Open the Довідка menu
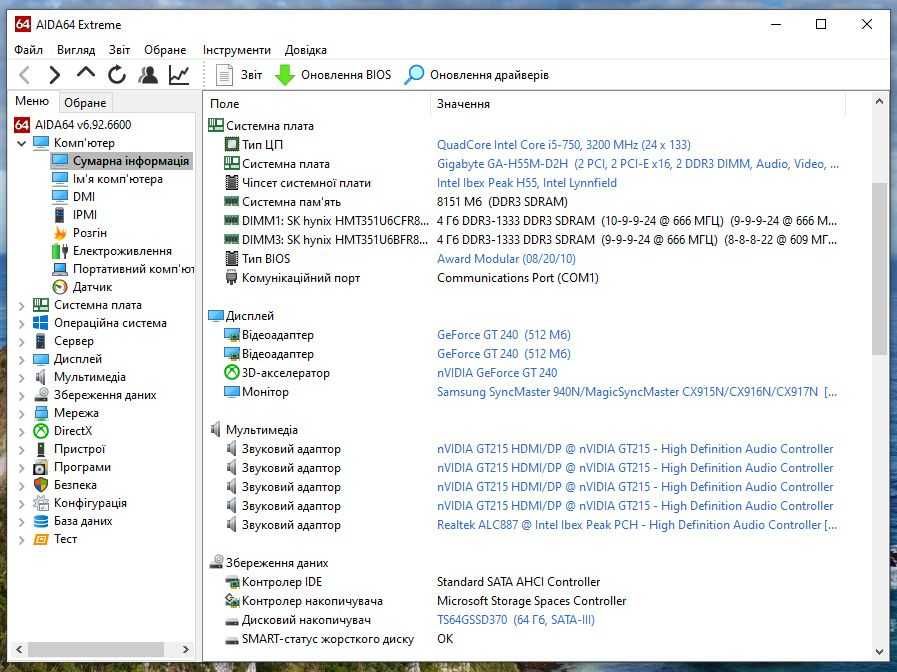This screenshot has width=897, height=672. (305, 50)
